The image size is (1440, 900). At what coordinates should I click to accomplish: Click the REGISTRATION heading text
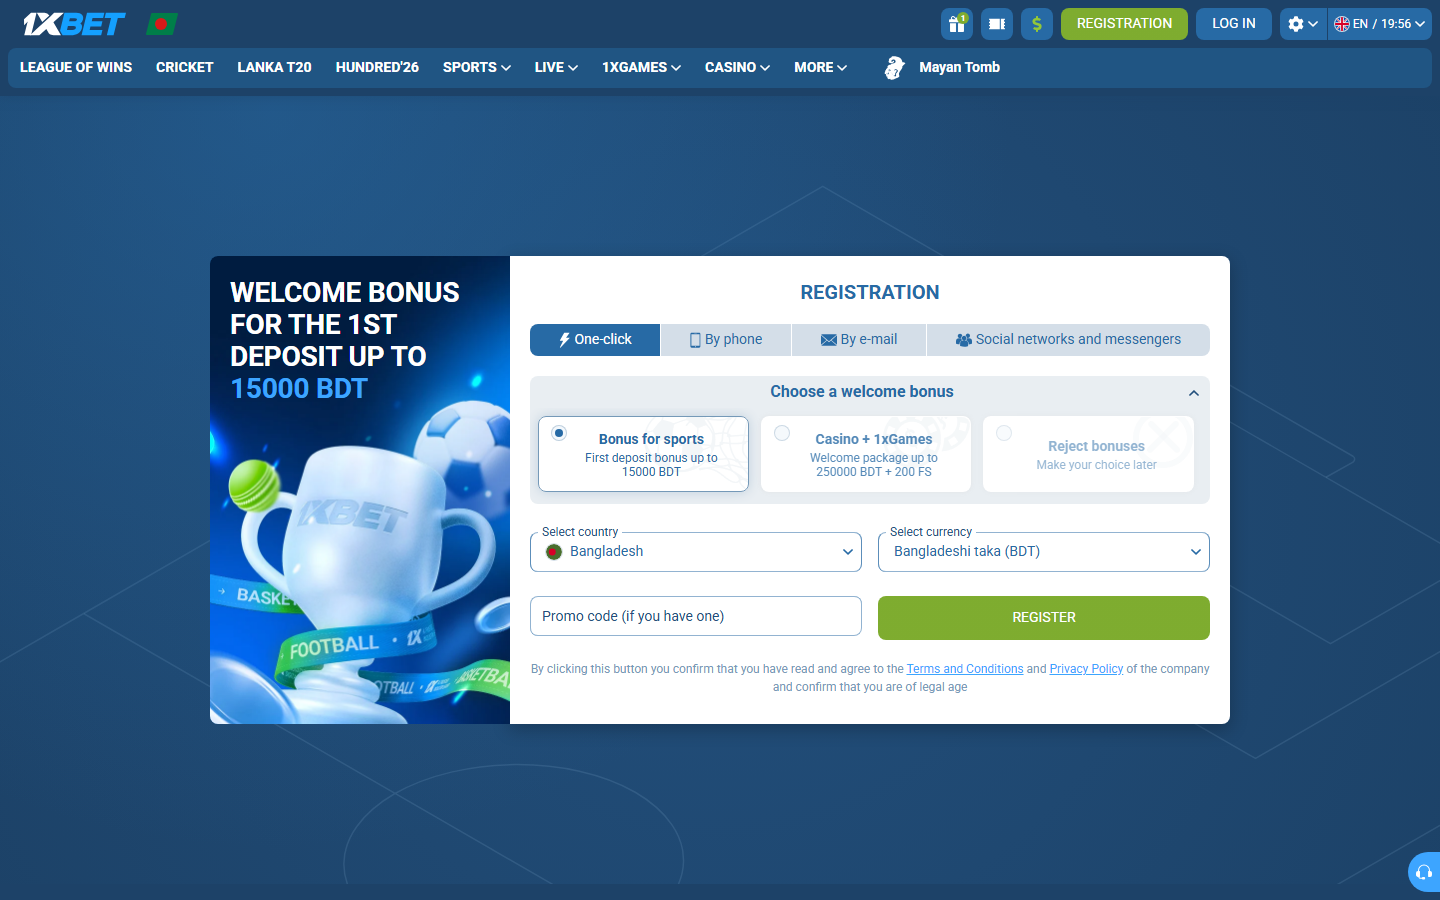click(870, 292)
